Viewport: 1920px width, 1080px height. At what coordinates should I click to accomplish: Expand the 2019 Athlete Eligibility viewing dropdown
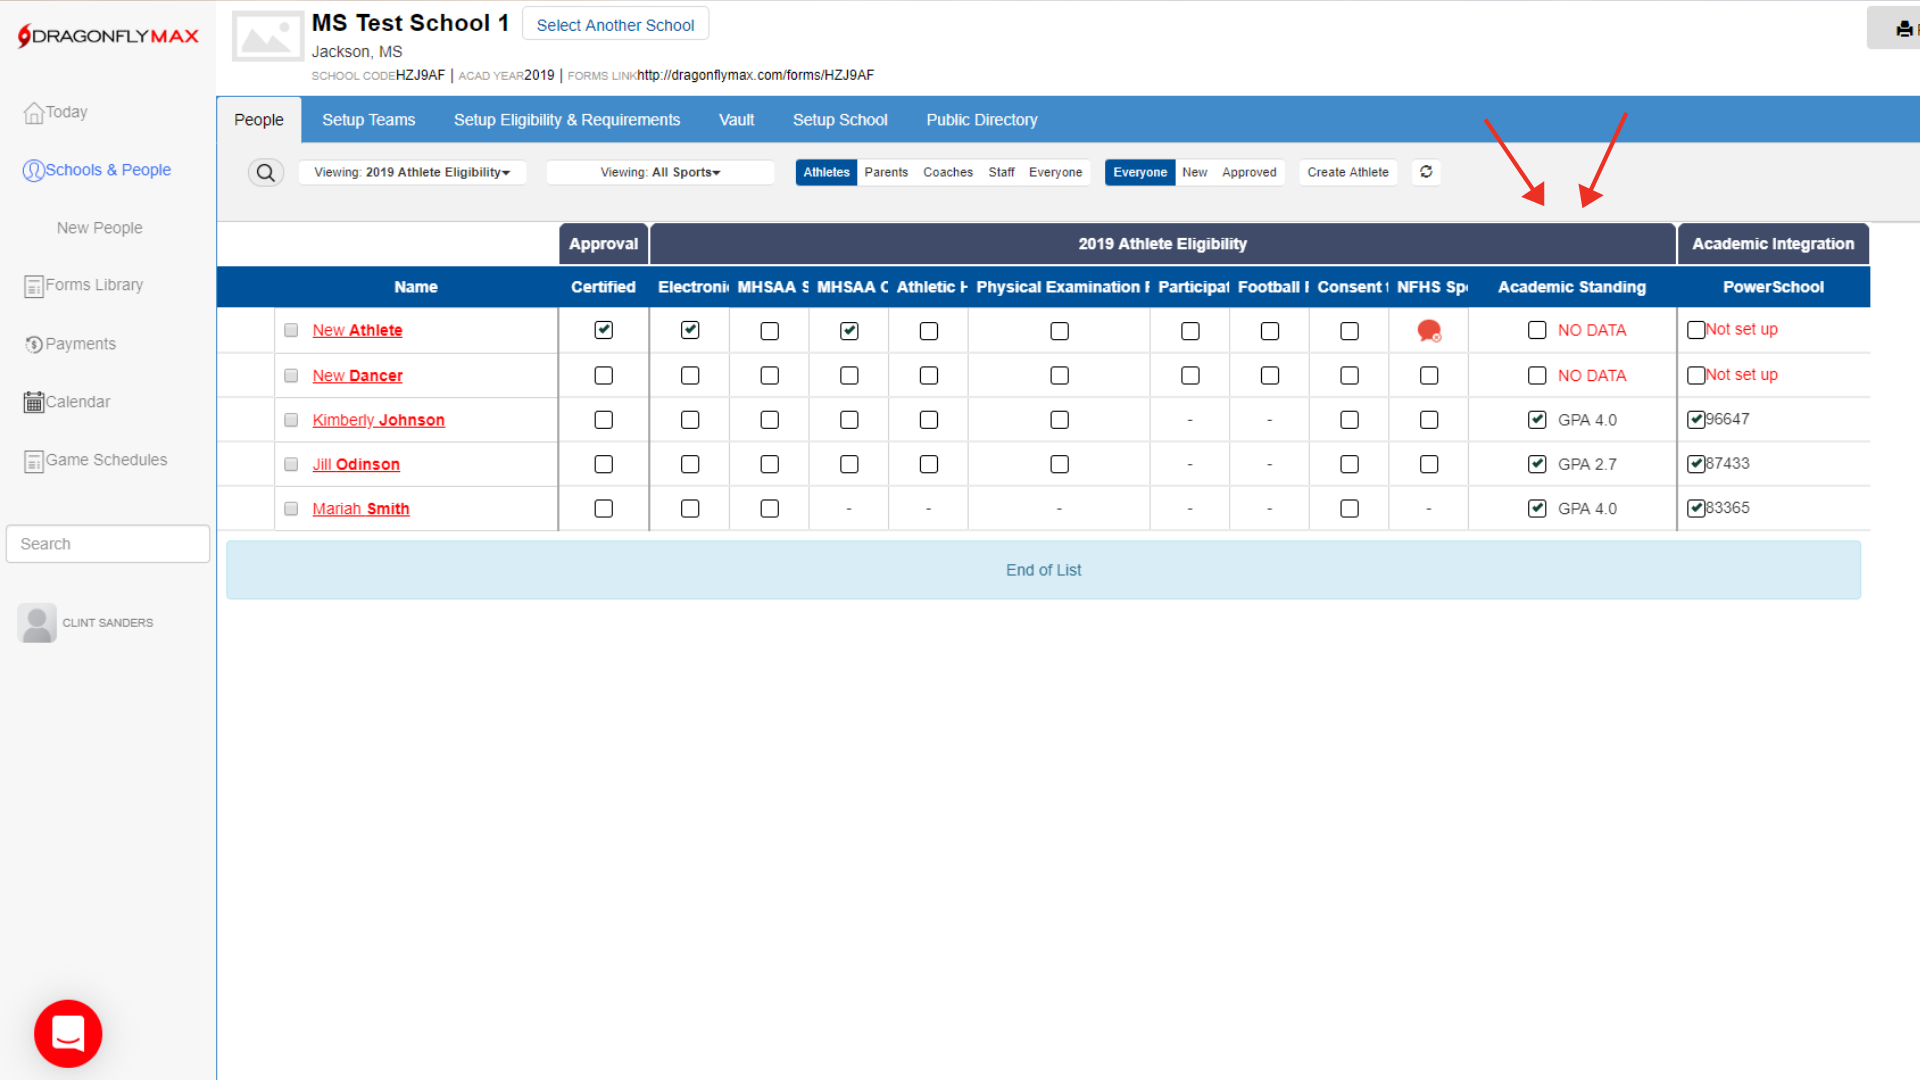pos(412,172)
